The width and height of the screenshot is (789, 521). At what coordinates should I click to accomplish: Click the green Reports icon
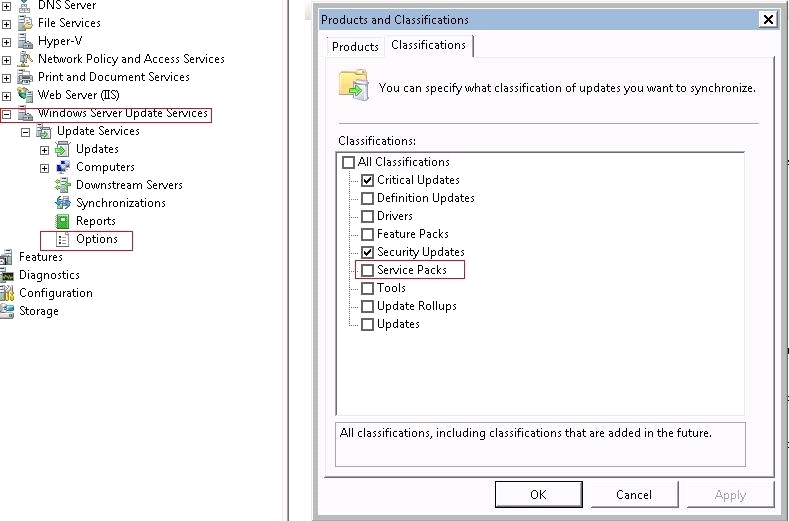[x=62, y=221]
